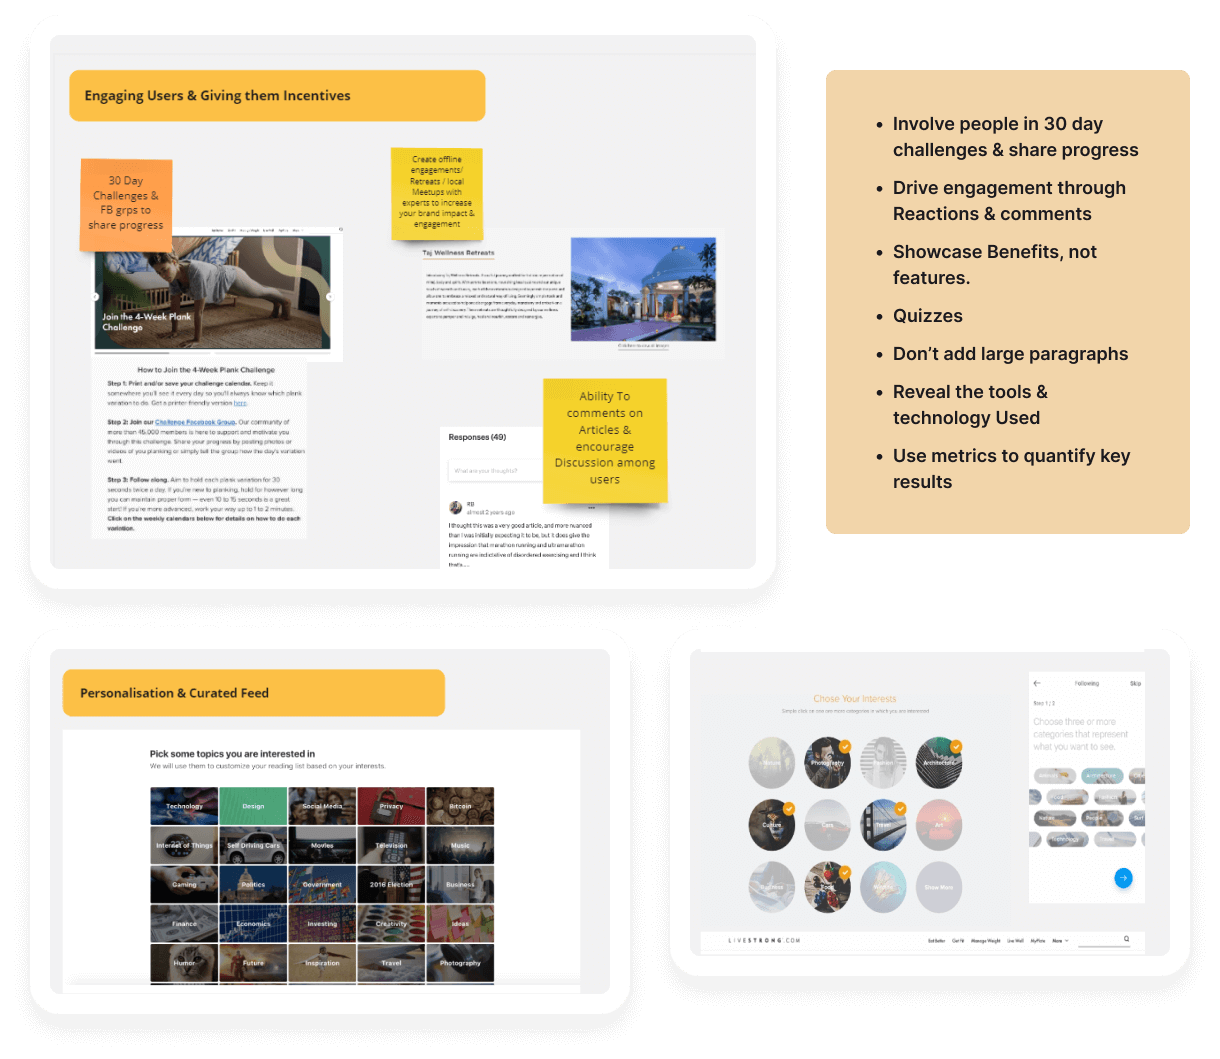The width and height of the screenshot is (1220, 1059).
Task: Open Live Well in Livestrong nav
Action: click(1015, 941)
